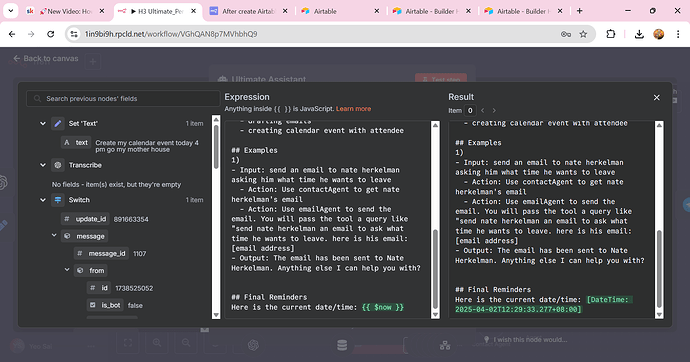Open Chrome's three-dot menu
690x362 pixels.
[x=678, y=34]
